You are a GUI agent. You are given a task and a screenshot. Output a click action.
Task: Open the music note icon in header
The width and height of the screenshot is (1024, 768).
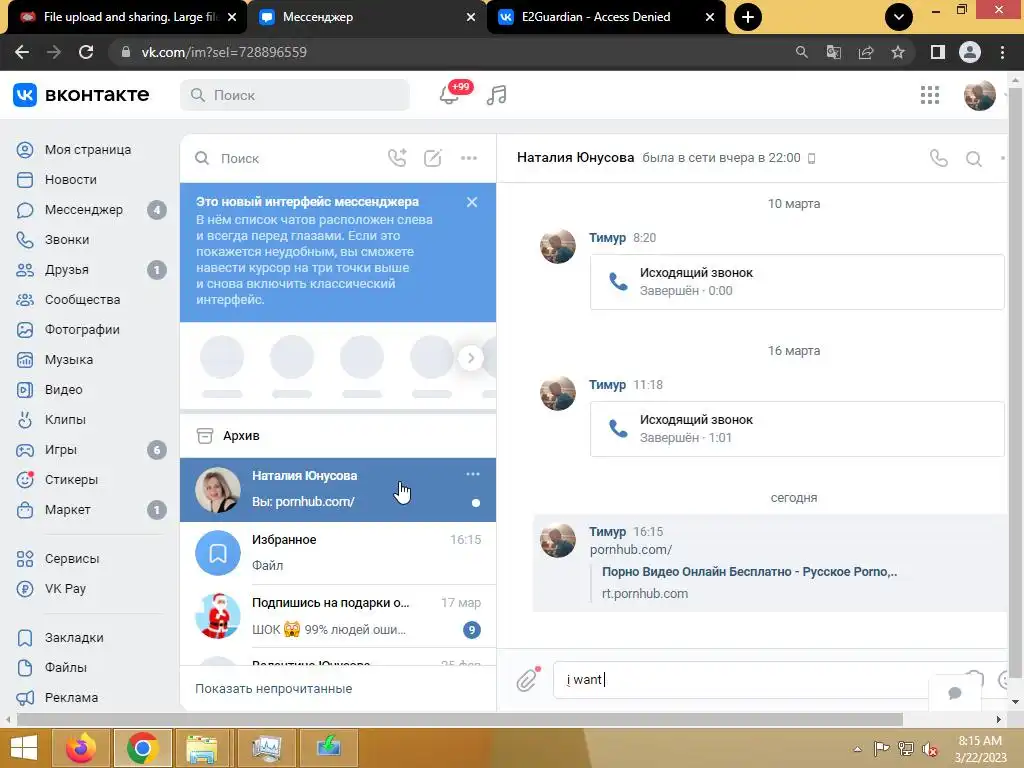[496, 95]
